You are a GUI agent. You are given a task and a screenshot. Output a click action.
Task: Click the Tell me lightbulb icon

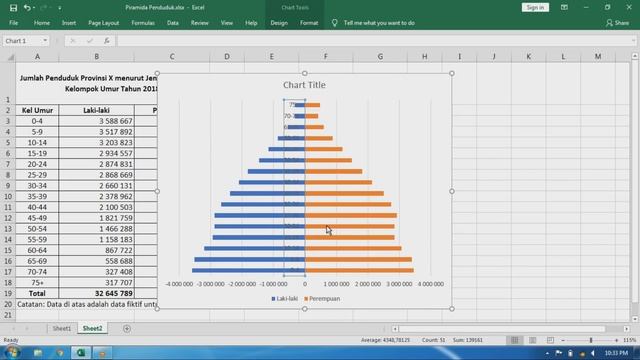point(334,23)
